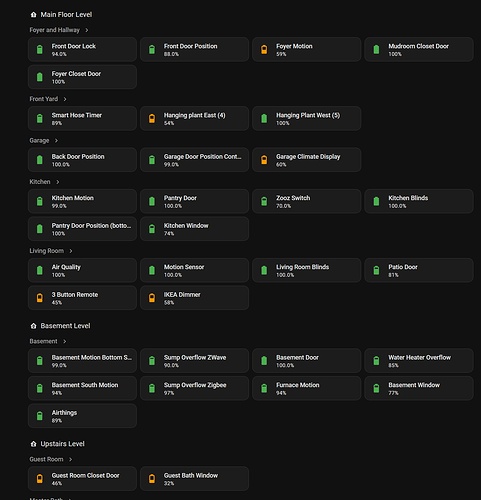Screen dimensions: 481x500
Task: Click the home icon beside Basement Level
Action: coord(33,326)
